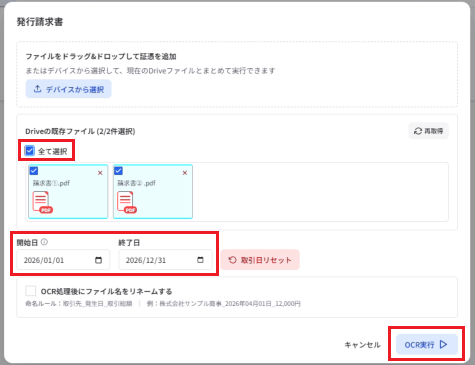Remove 請求書②.pdf with its red X
This screenshot has width=475, height=365.
tap(185, 173)
